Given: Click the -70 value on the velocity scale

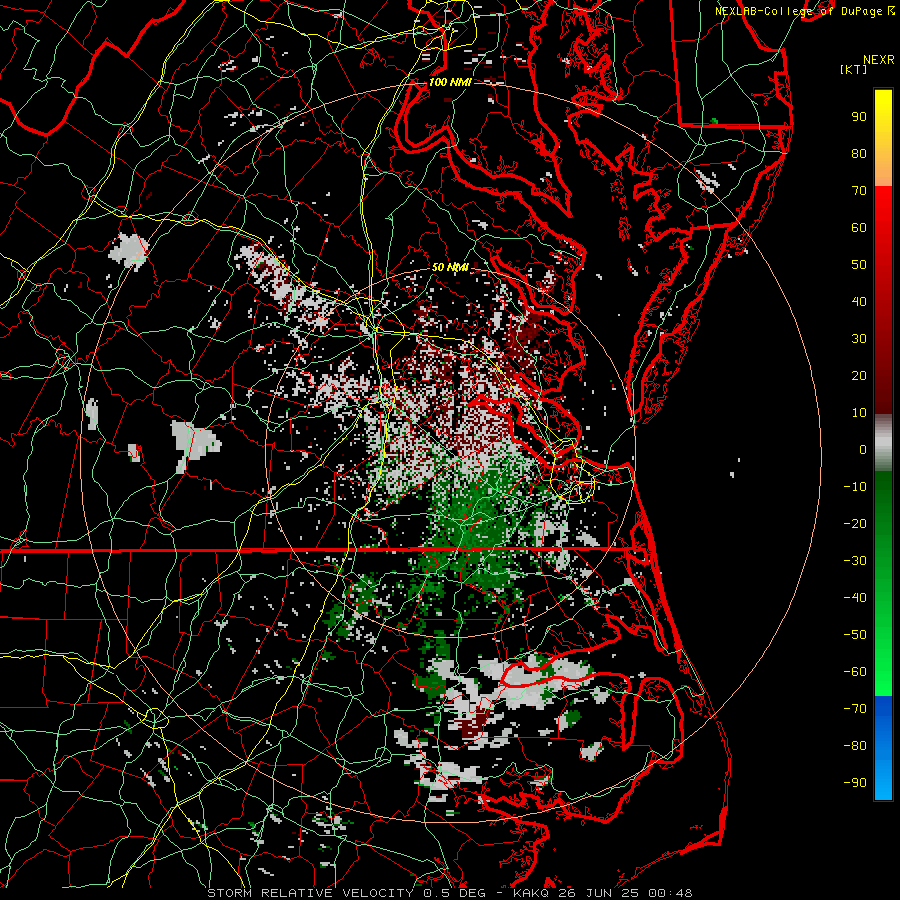Looking at the screenshot, I should click(855, 709).
